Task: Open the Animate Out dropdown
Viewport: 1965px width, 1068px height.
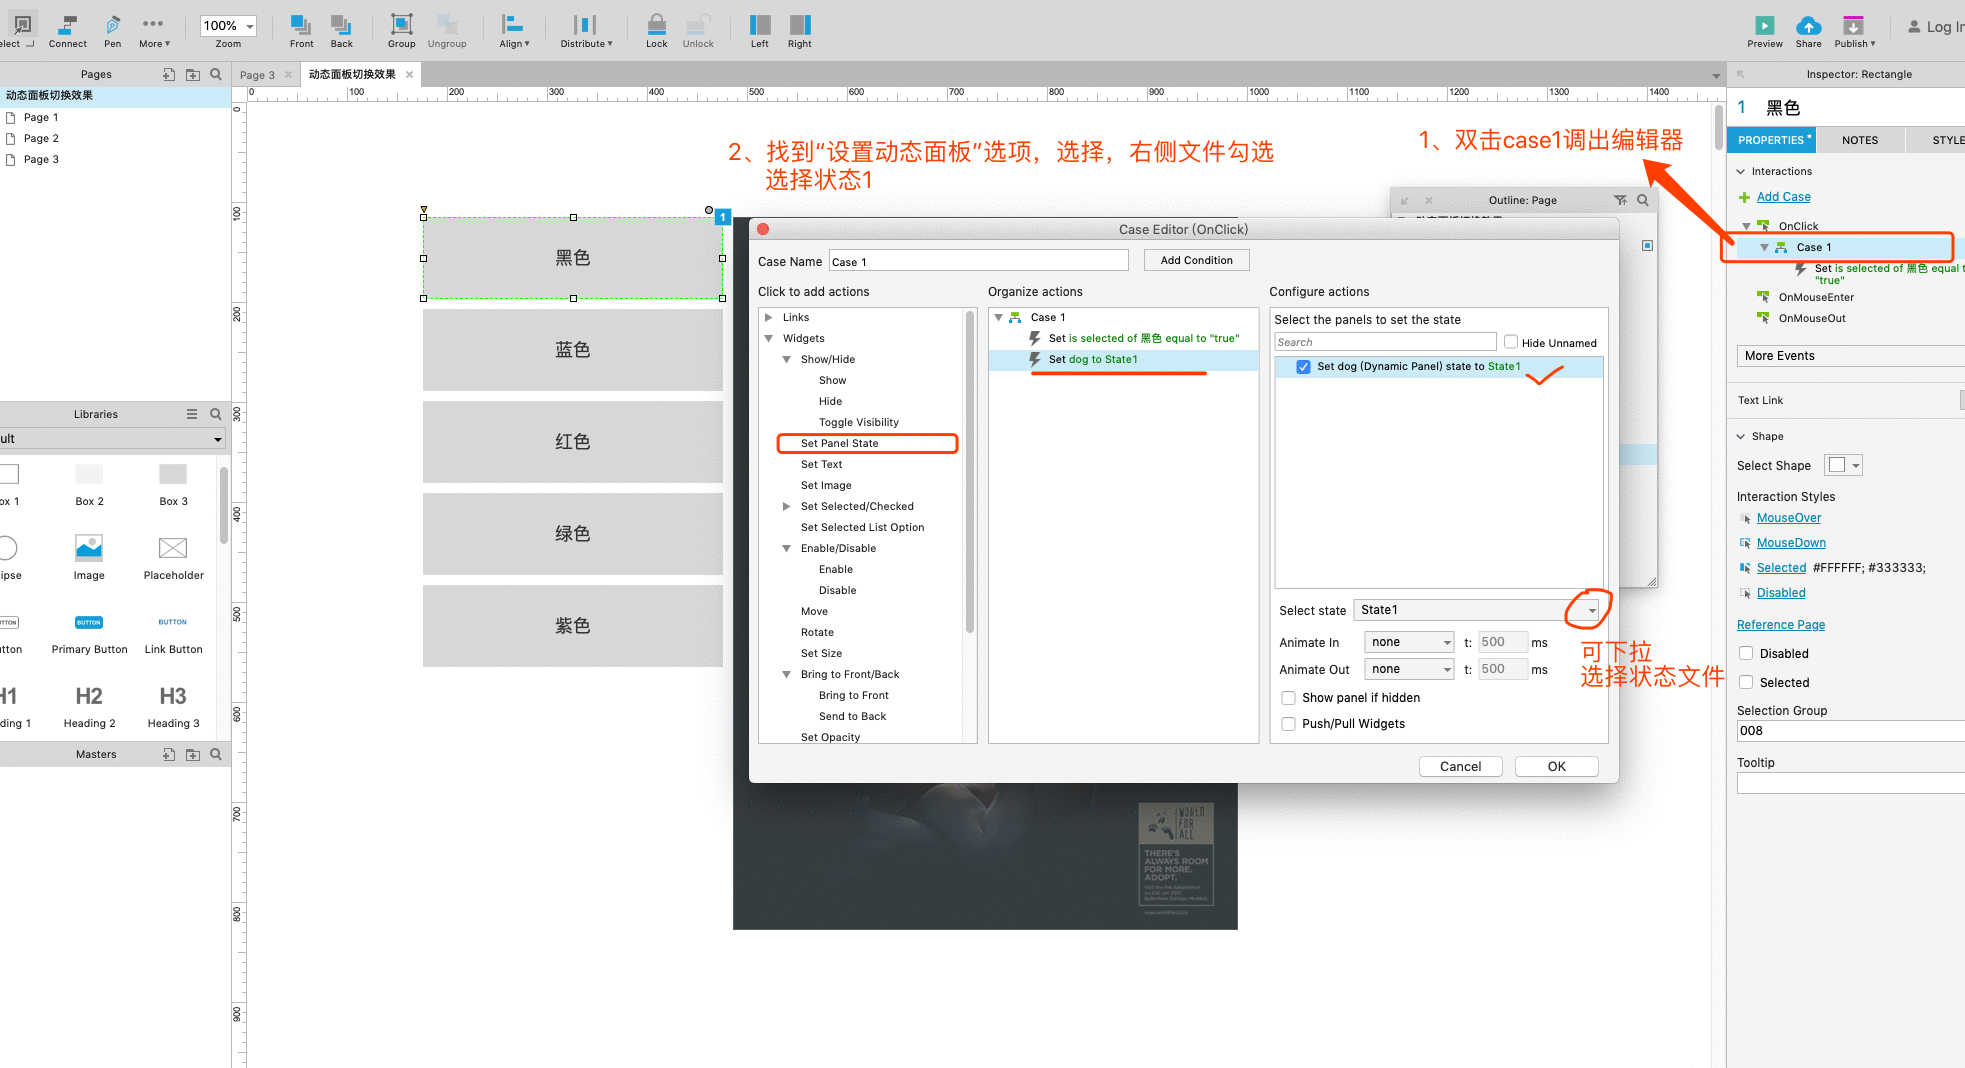Action: pos(1409,669)
